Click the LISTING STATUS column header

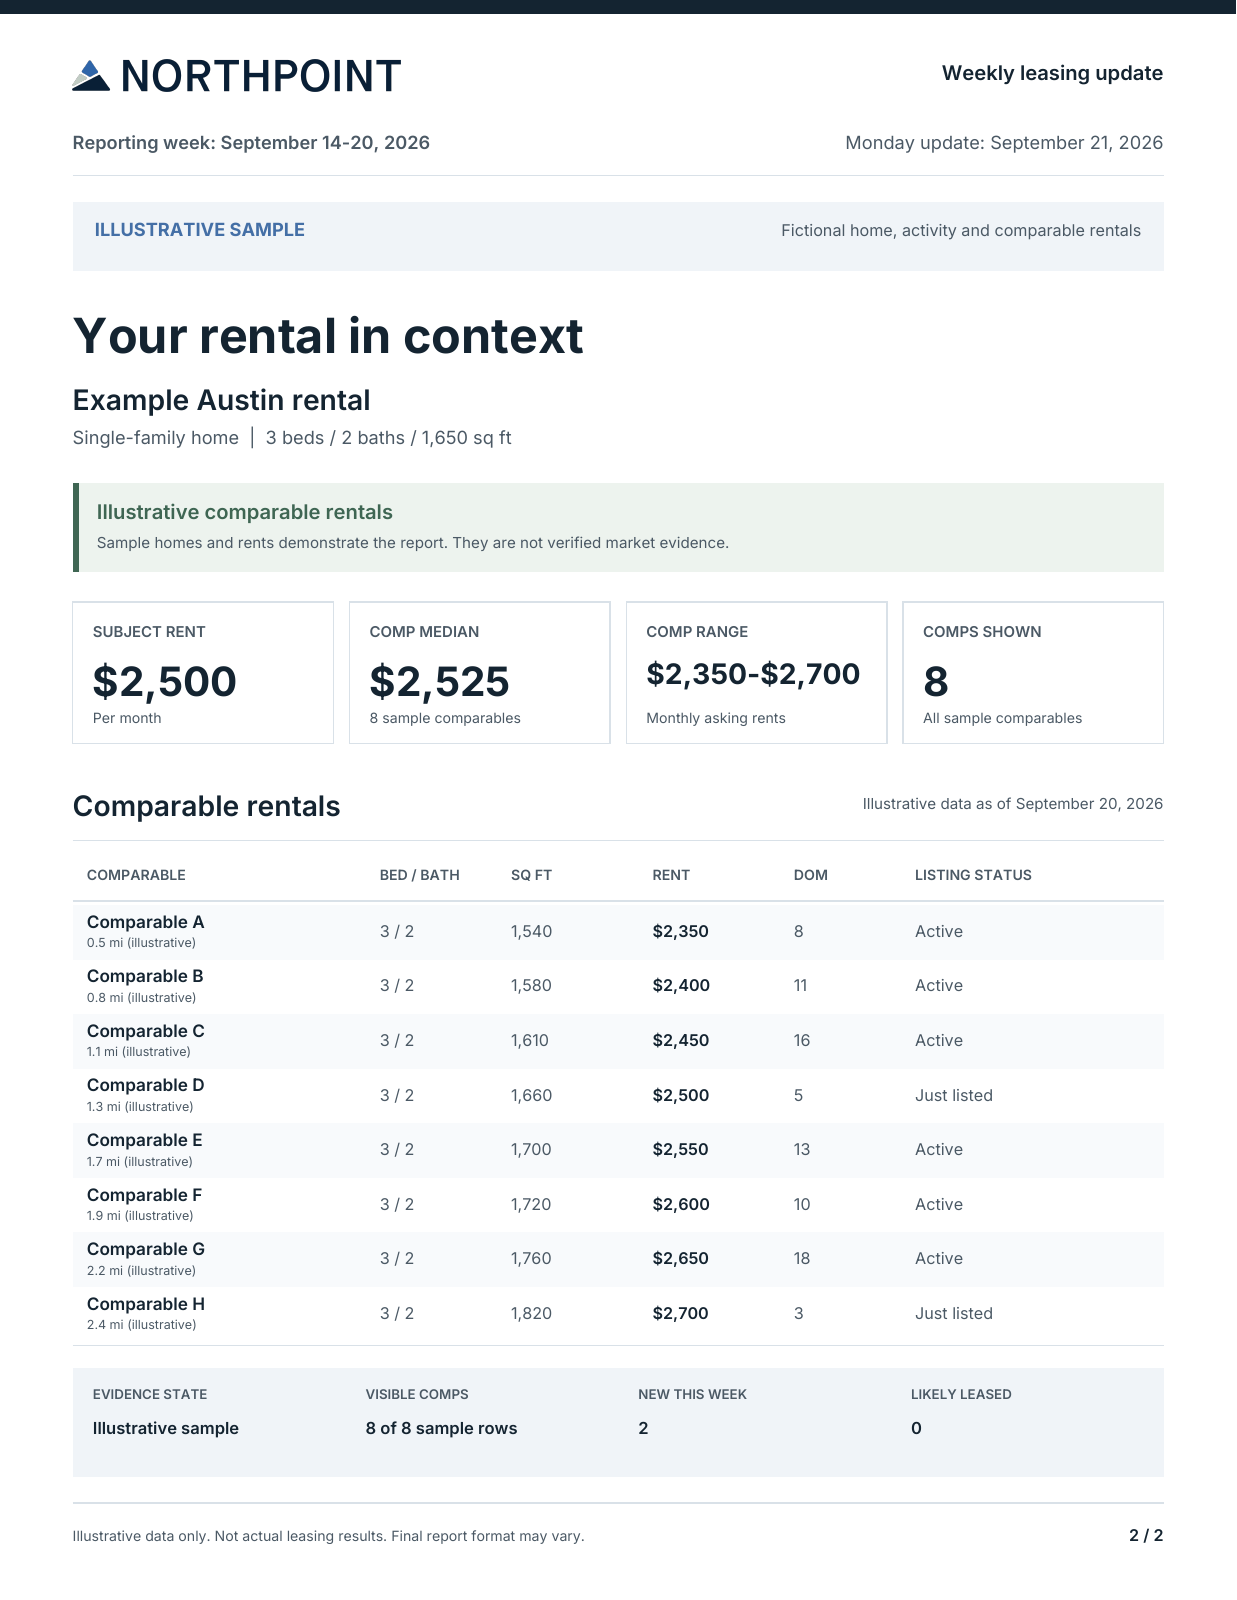click(973, 875)
